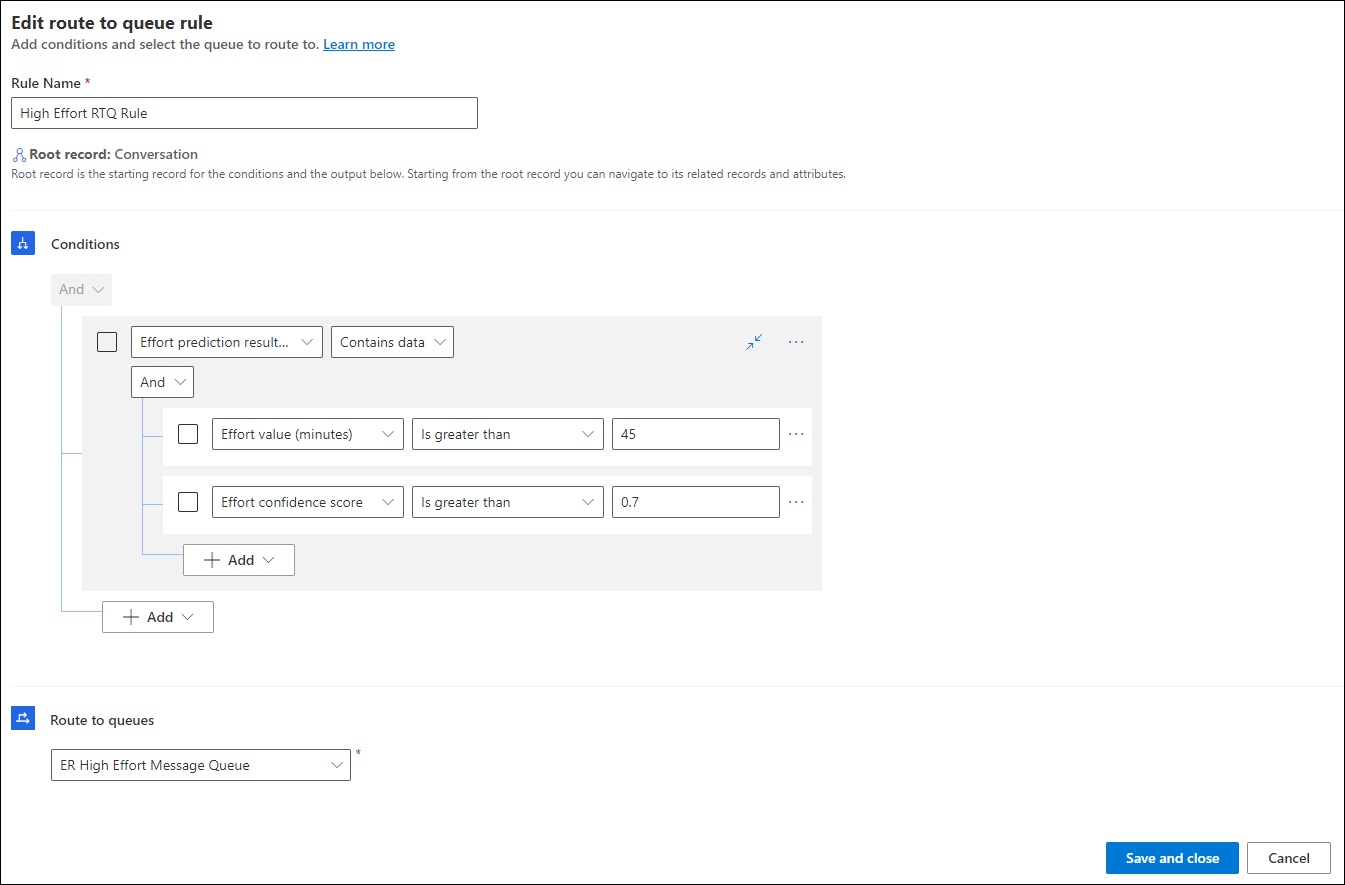The height and width of the screenshot is (885, 1345).
Task: Click the Conditions section icon
Action: pyautogui.click(x=22, y=243)
